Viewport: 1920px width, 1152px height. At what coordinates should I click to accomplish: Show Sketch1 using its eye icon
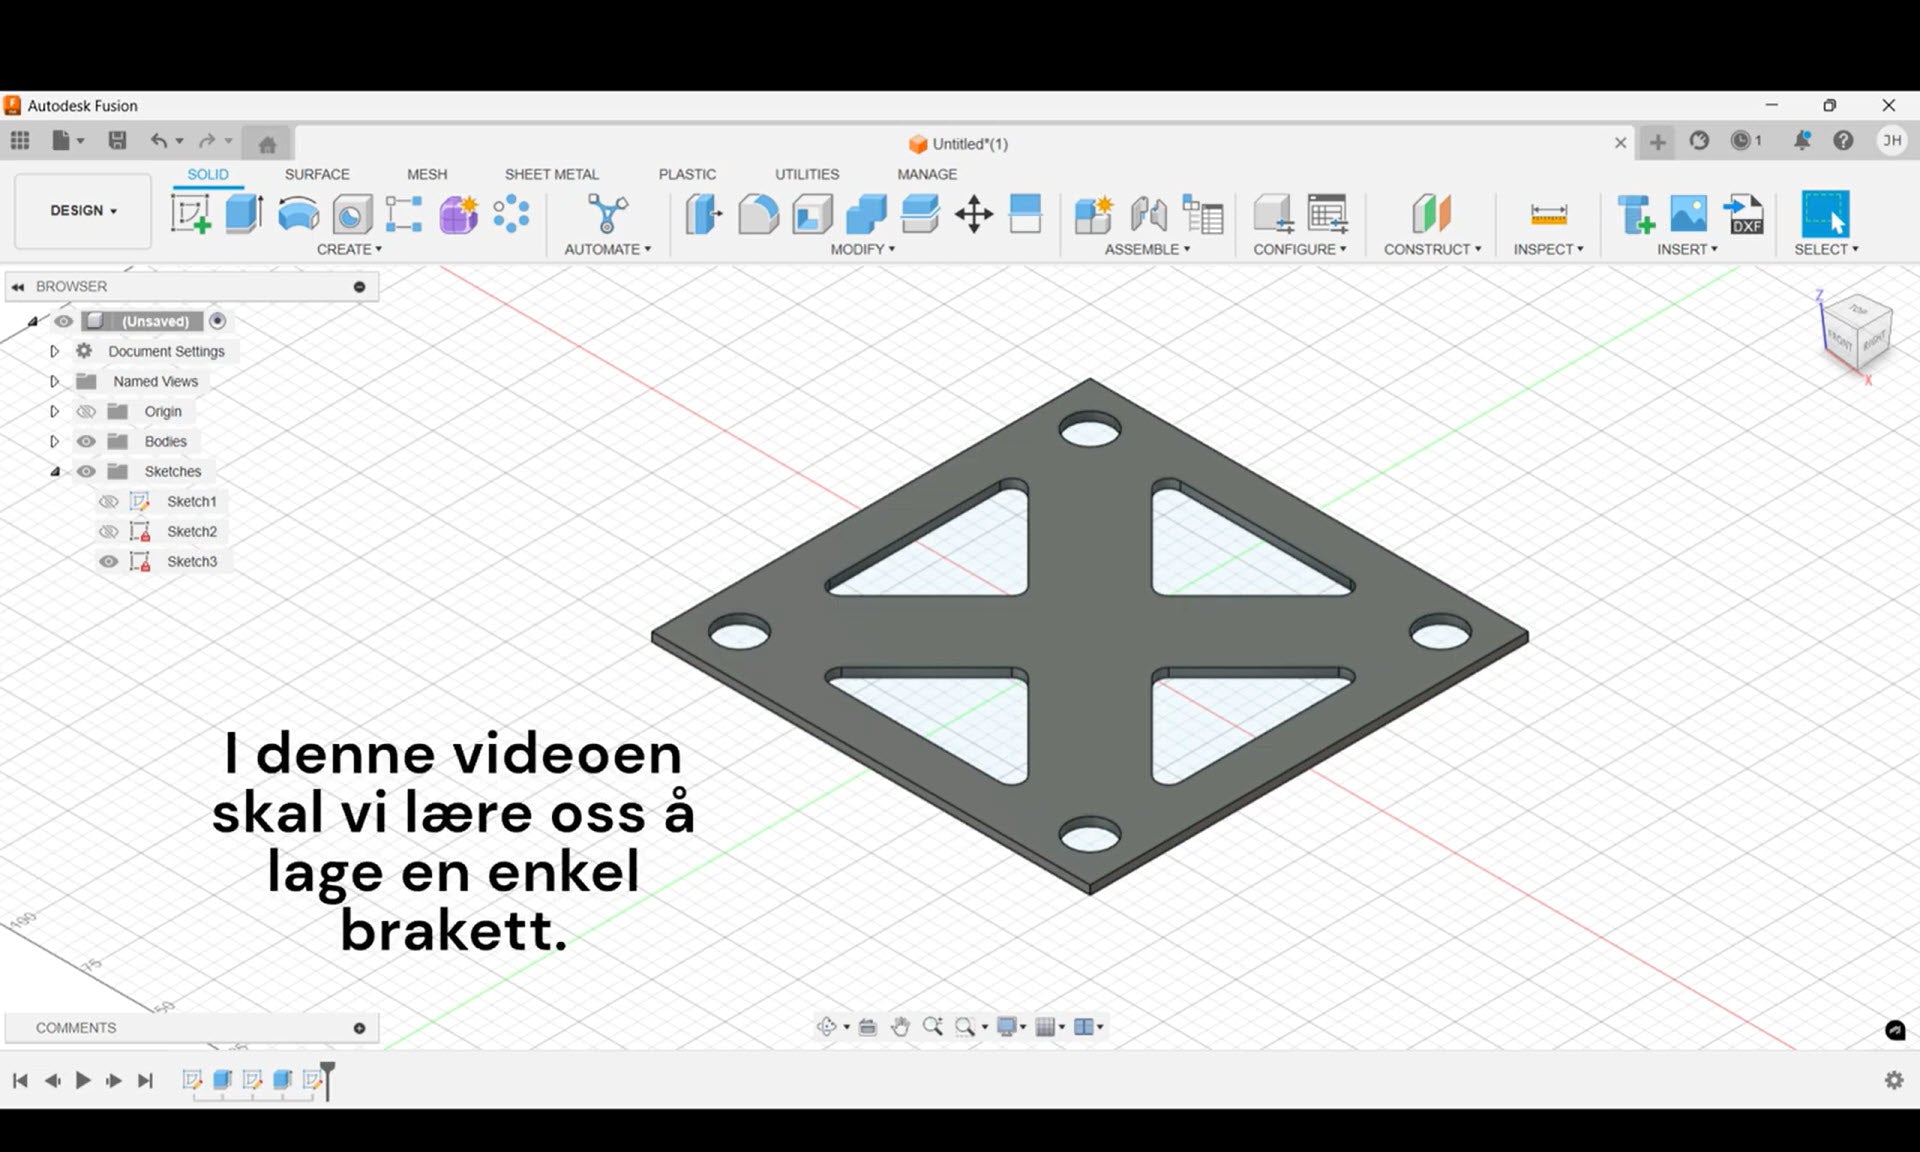(109, 502)
